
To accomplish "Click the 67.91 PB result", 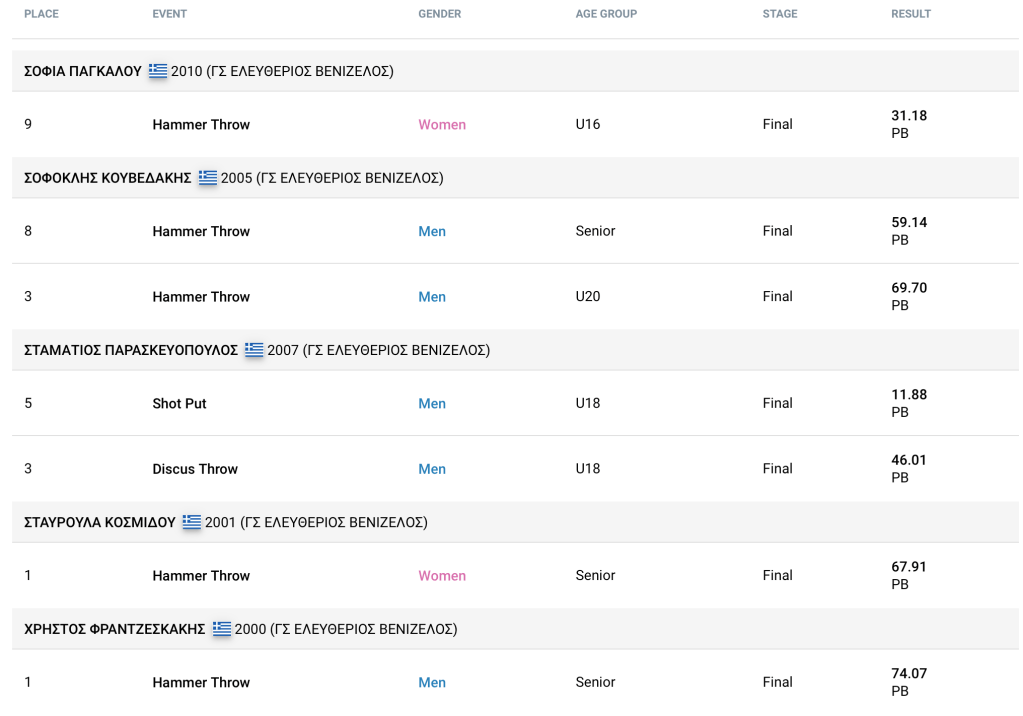I will [908, 575].
